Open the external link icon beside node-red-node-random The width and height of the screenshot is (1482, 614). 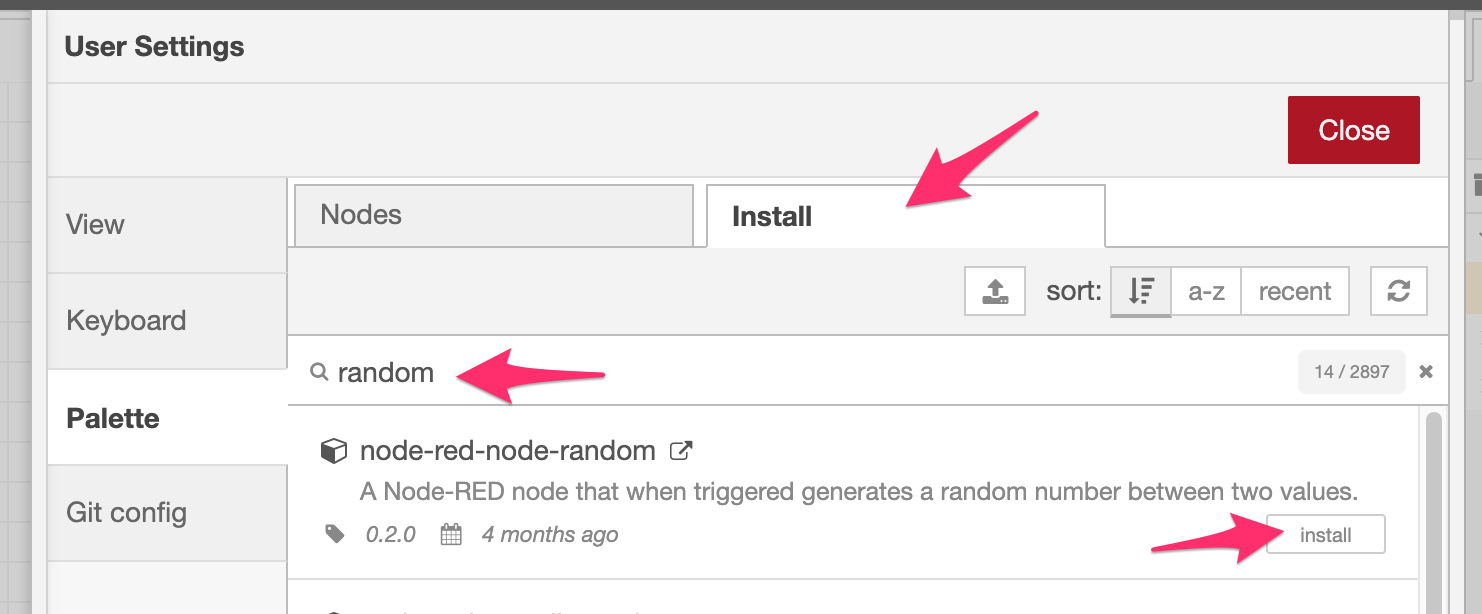680,451
